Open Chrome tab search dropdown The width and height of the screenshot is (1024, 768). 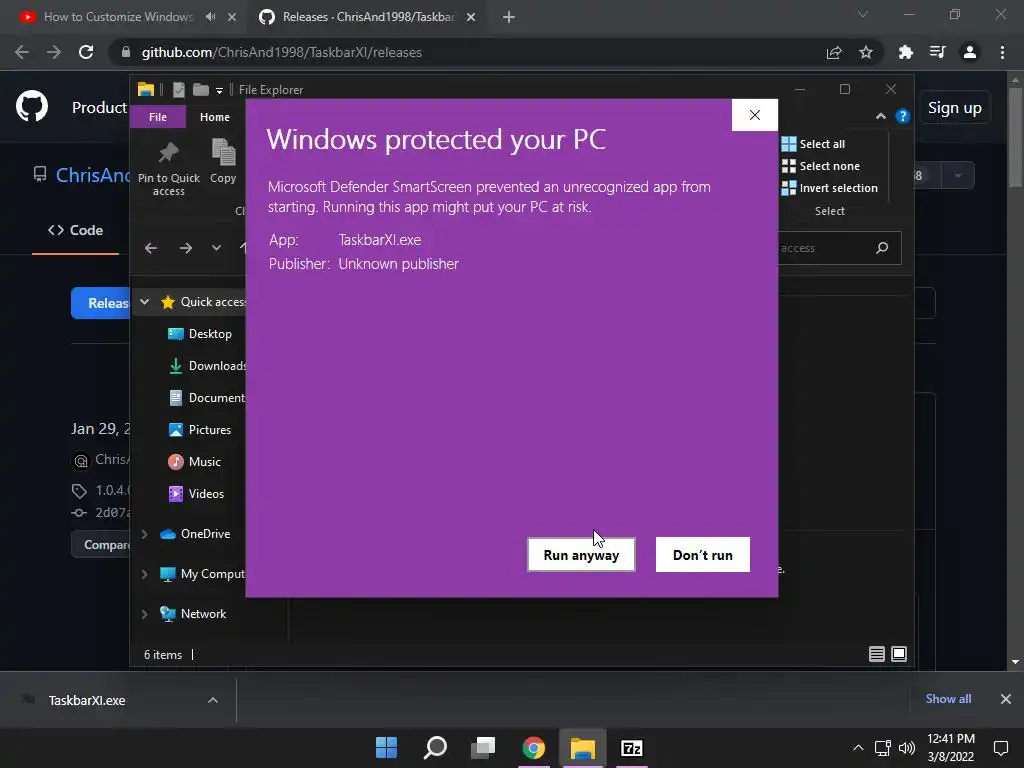coord(863,14)
